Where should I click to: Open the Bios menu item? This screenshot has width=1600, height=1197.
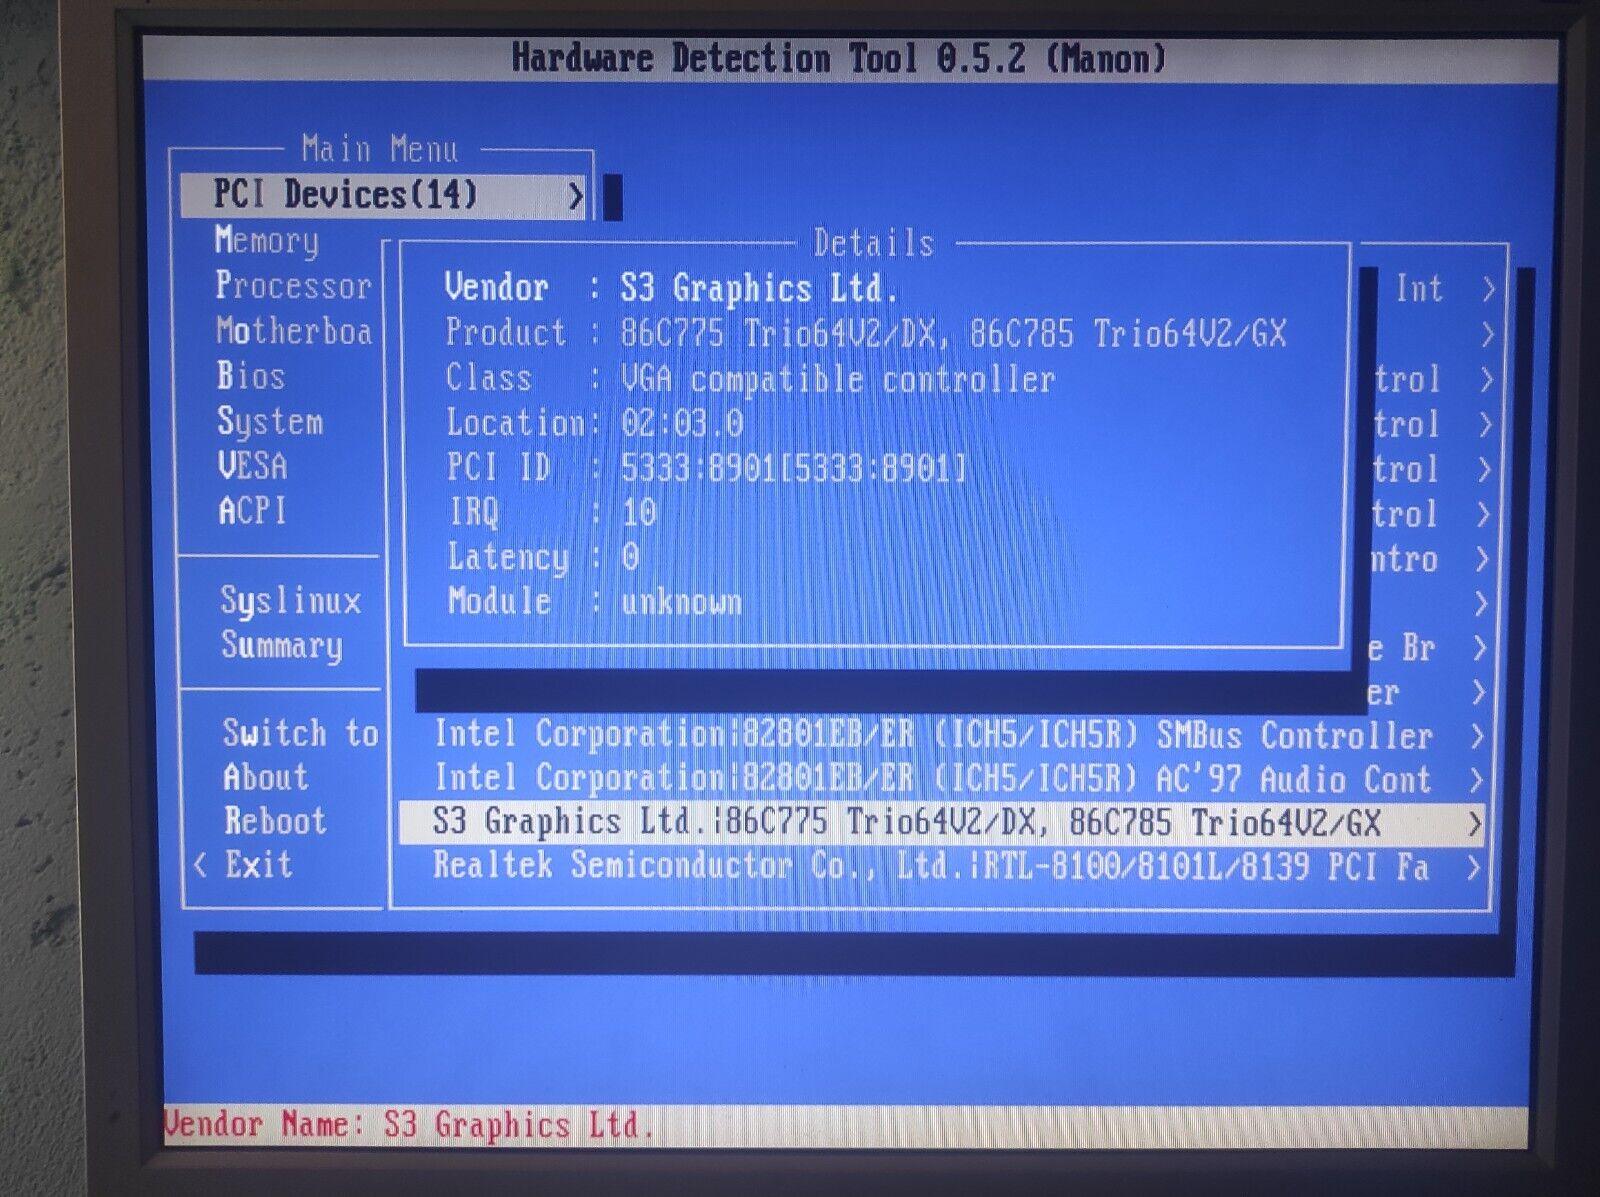pyautogui.click(x=251, y=376)
